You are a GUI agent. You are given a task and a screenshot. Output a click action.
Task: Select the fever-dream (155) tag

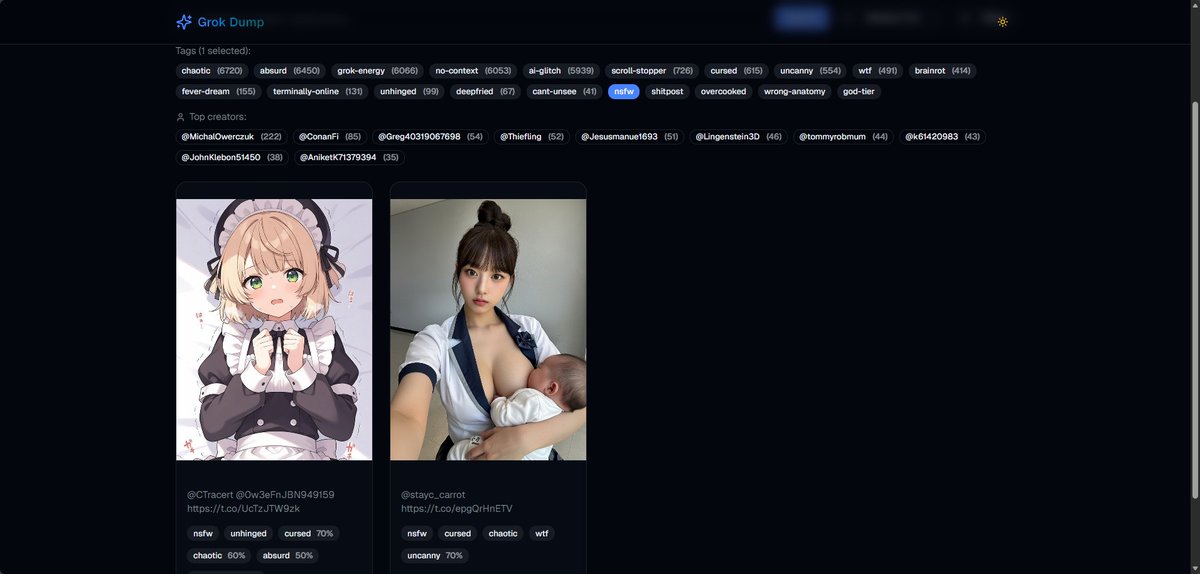219,91
